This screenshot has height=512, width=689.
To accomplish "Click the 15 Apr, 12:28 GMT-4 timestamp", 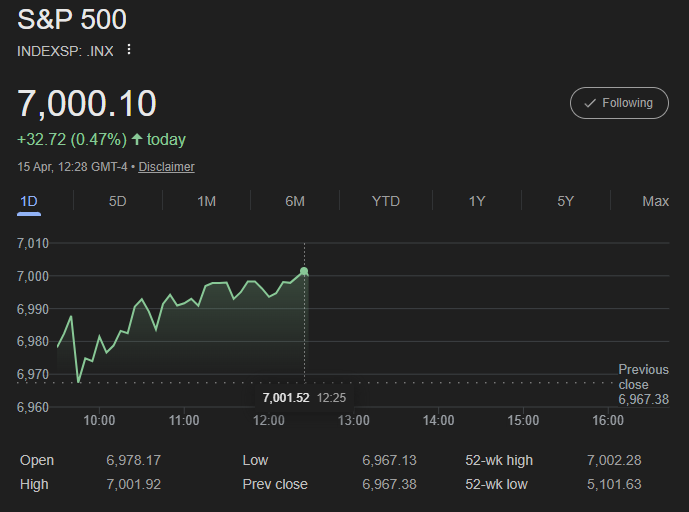I will 72,167.
